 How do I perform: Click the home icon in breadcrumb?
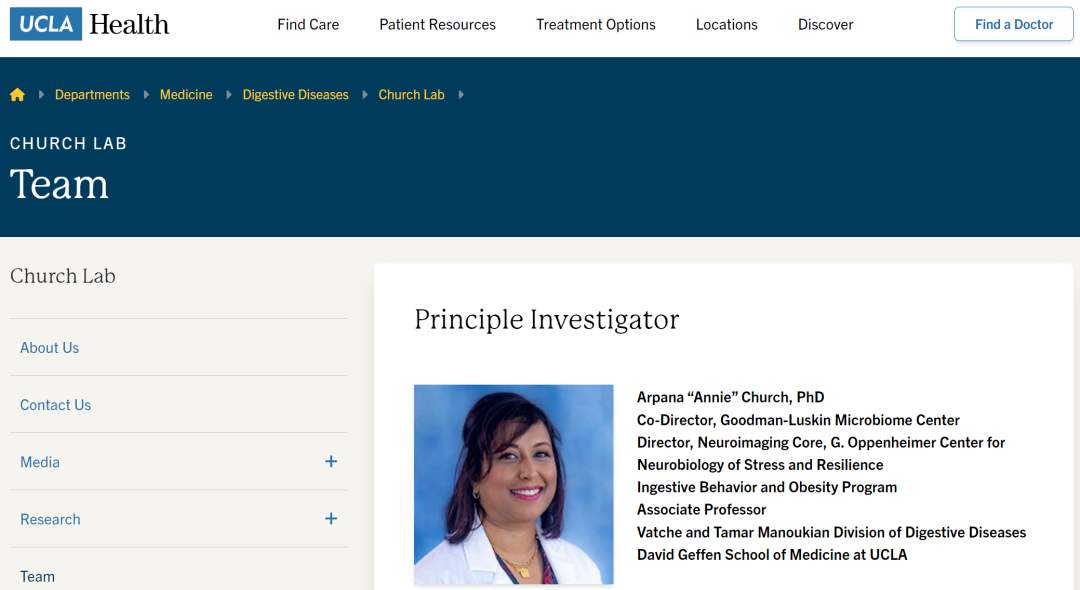pos(17,95)
